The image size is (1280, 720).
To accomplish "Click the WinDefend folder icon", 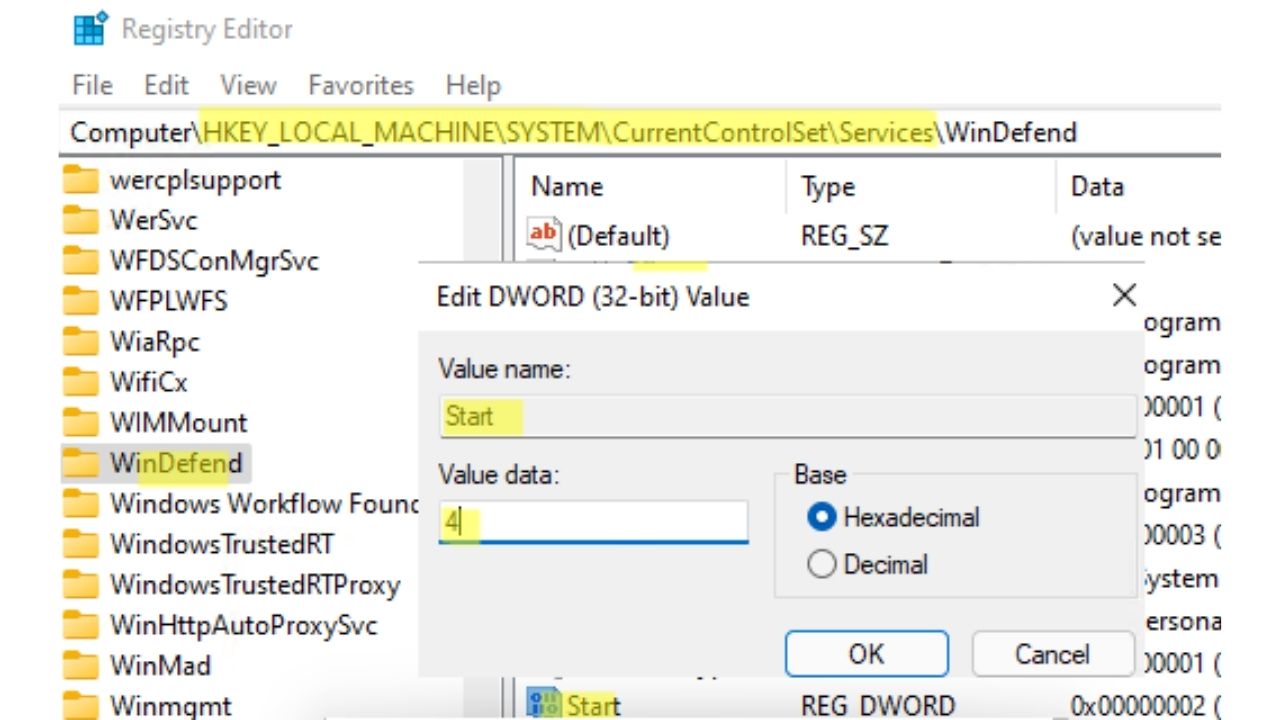I will (x=80, y=464).
